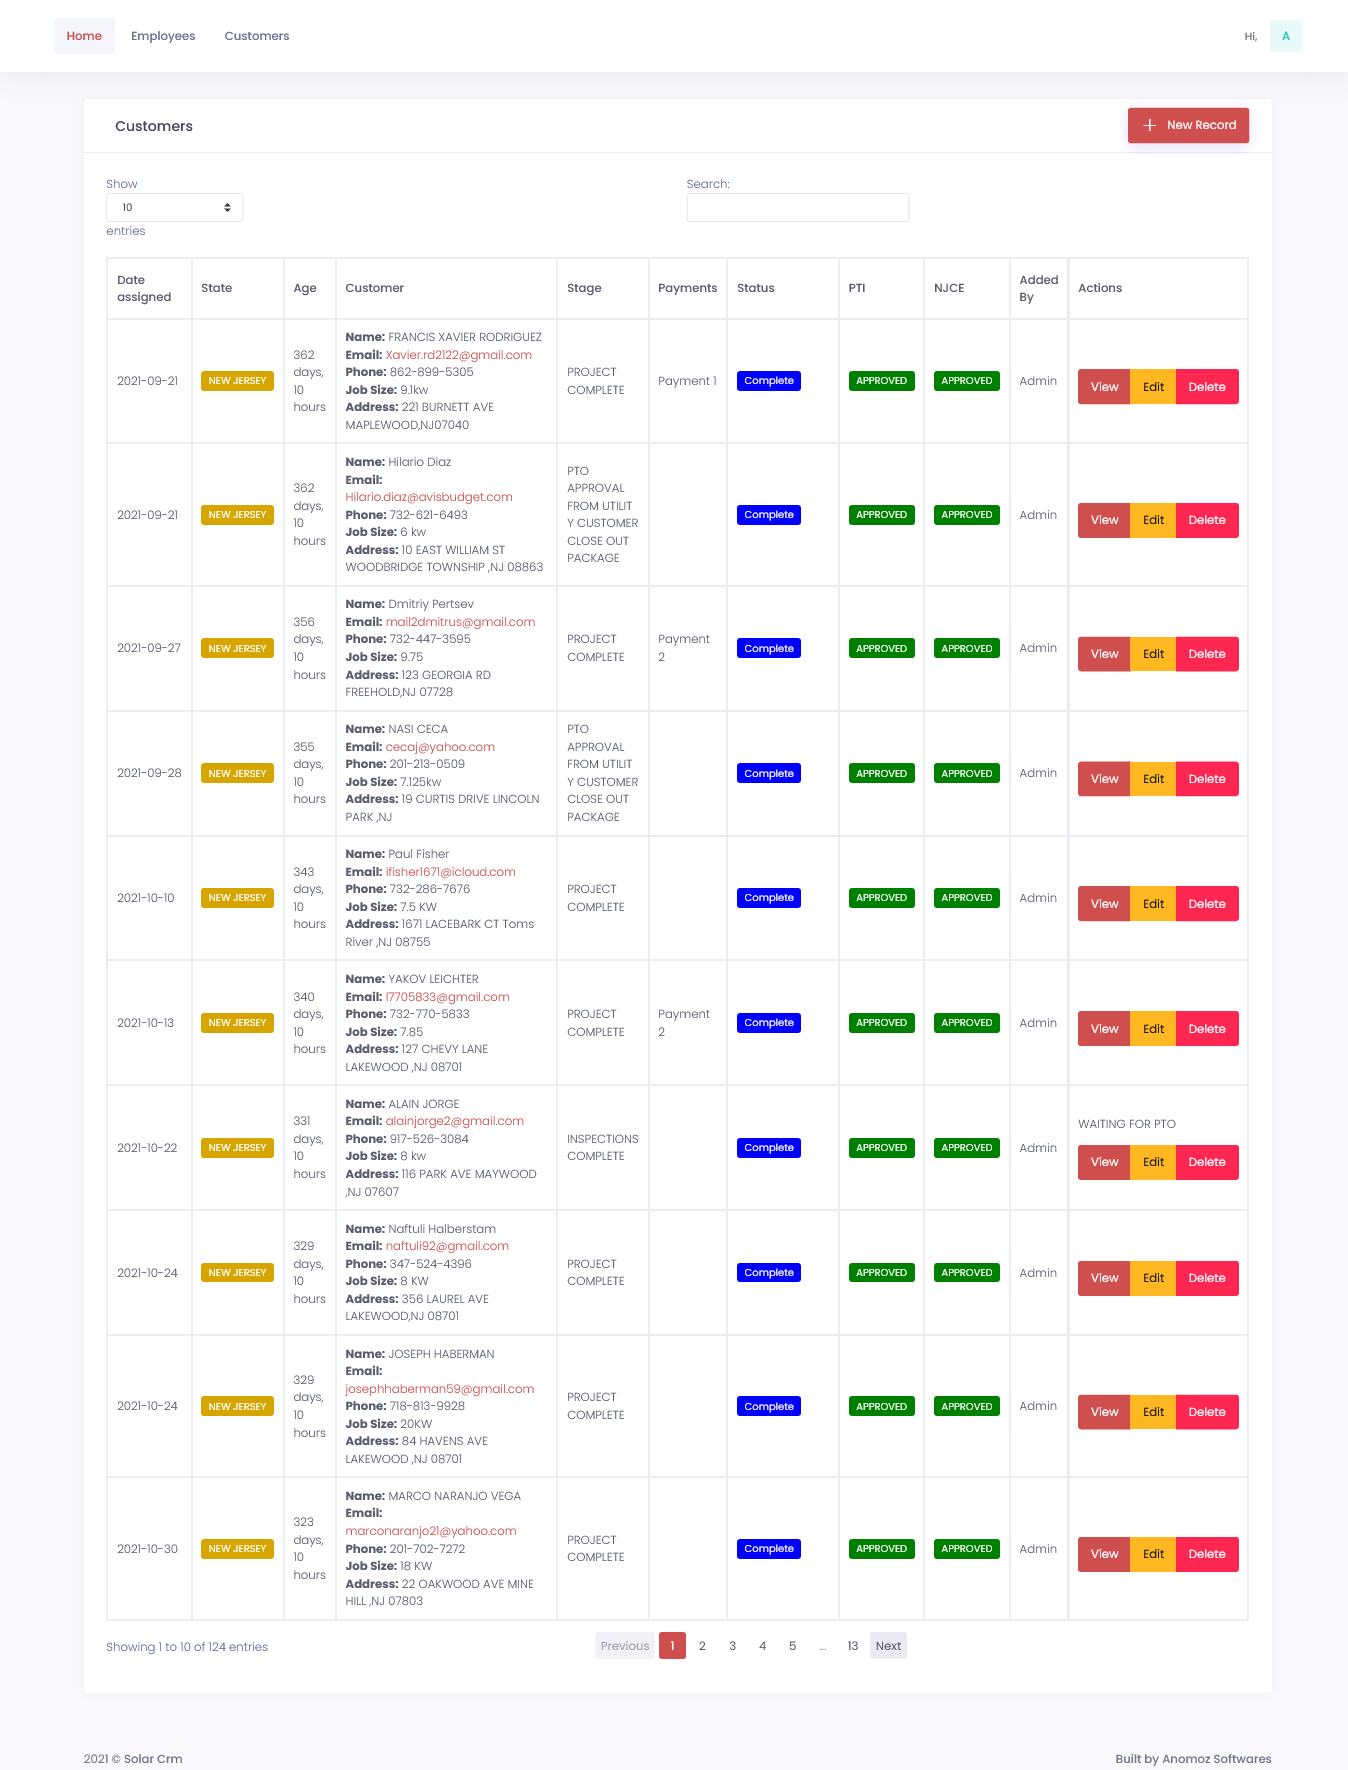Viewport: 1348px width, 1770px height.
Task: Delete Dmitriy Pertsev's customer record
Action: coord(1206,654)
